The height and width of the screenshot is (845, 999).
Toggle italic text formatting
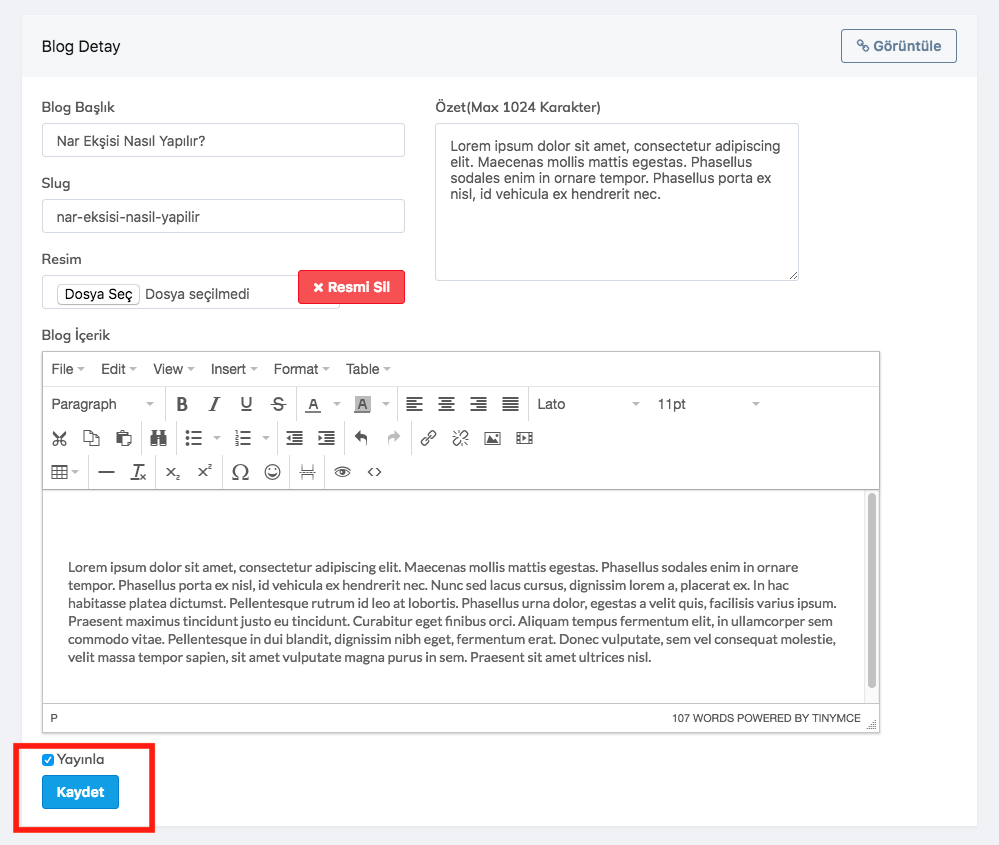[214, 404]
